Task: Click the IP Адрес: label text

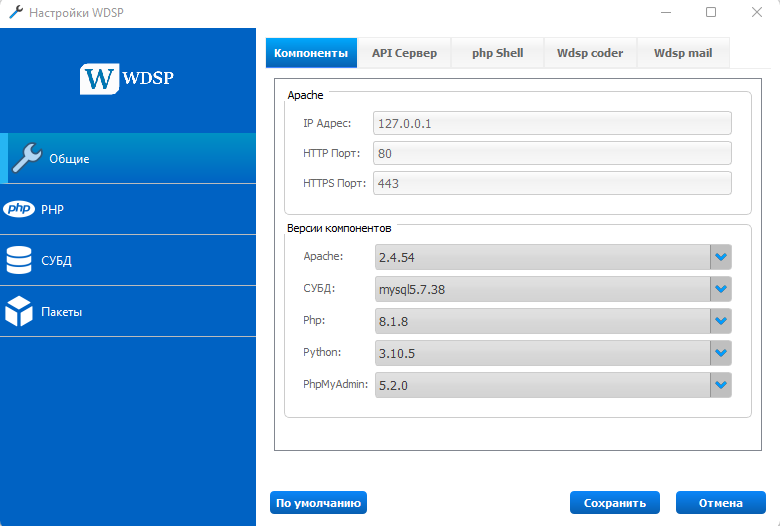Action: [x=327, y=123]
